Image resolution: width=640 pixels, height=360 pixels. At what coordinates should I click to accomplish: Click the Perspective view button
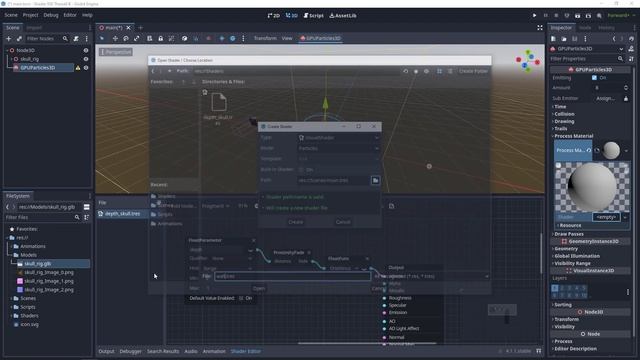point(116,52)
